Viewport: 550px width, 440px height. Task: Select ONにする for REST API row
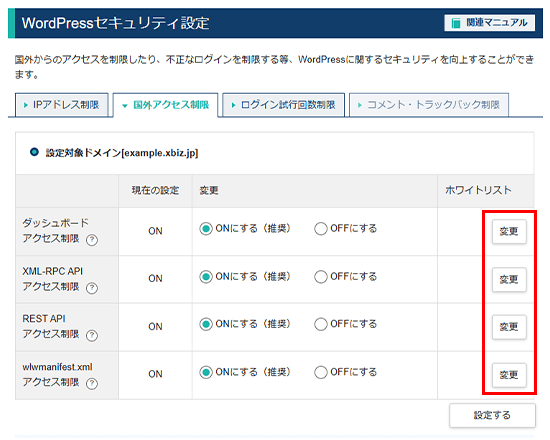coord(206,324)
